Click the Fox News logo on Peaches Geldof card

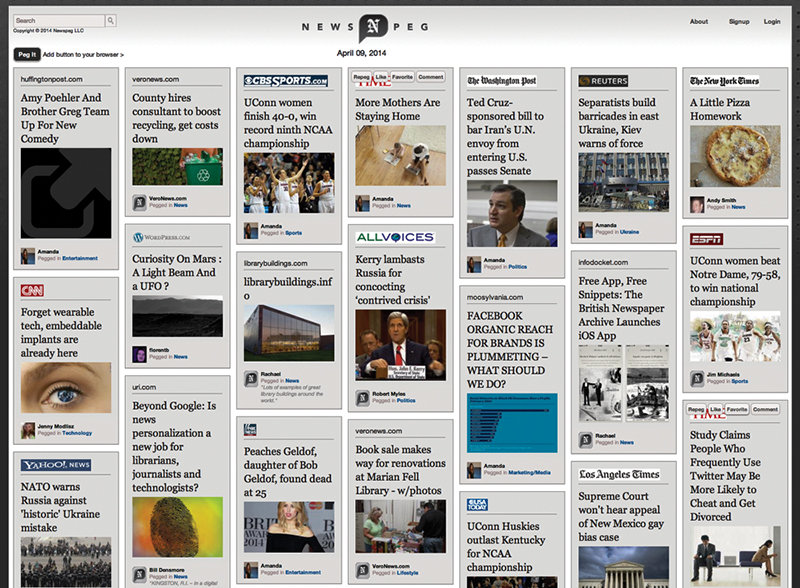pos(250,429)
